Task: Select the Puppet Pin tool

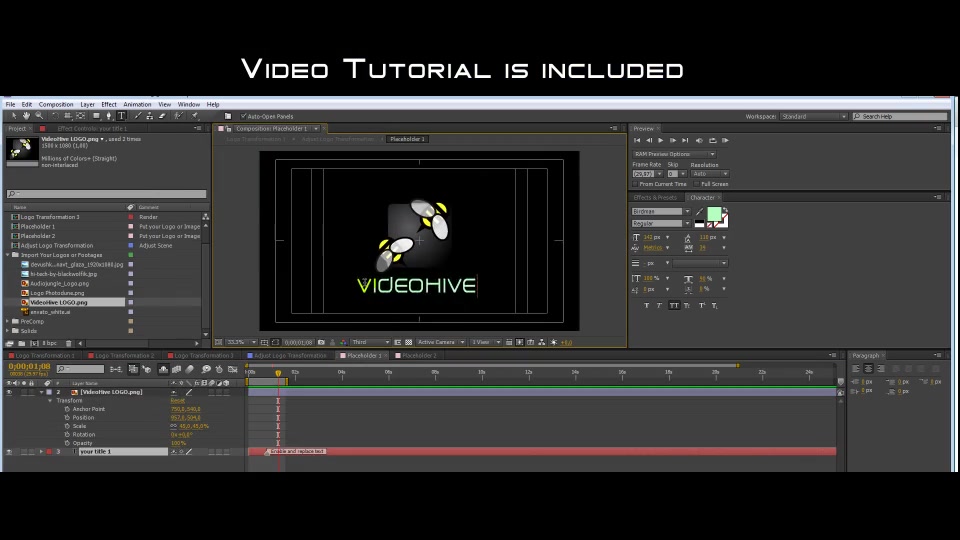Action: click(195, 116)
